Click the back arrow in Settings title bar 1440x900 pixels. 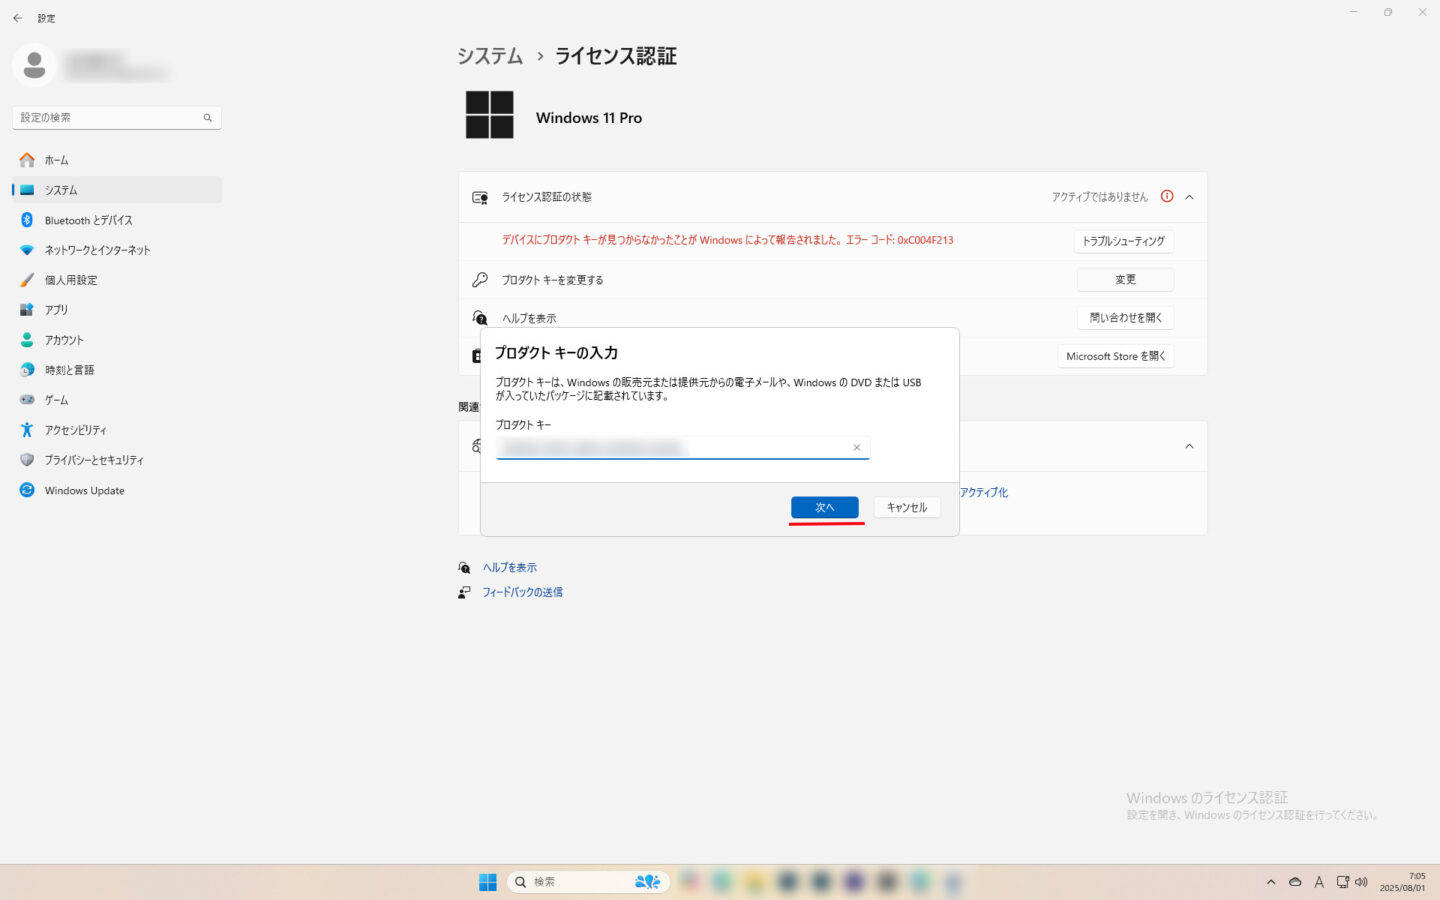(x=17, y=18)
